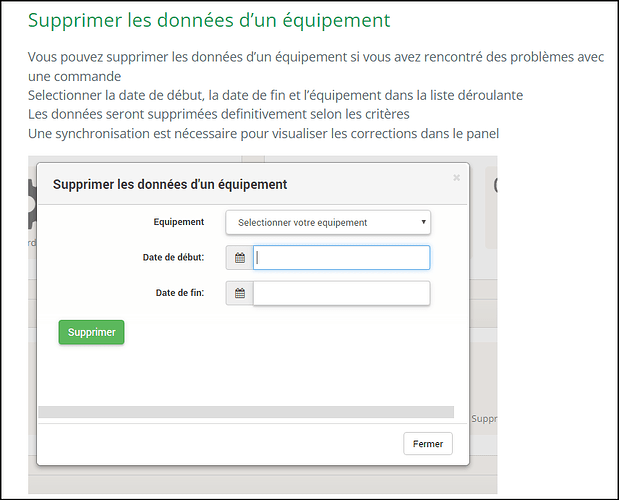Open the Equipement selection dropdown
The width and height of the screenshot is (619, 500).
click(328, 223)
